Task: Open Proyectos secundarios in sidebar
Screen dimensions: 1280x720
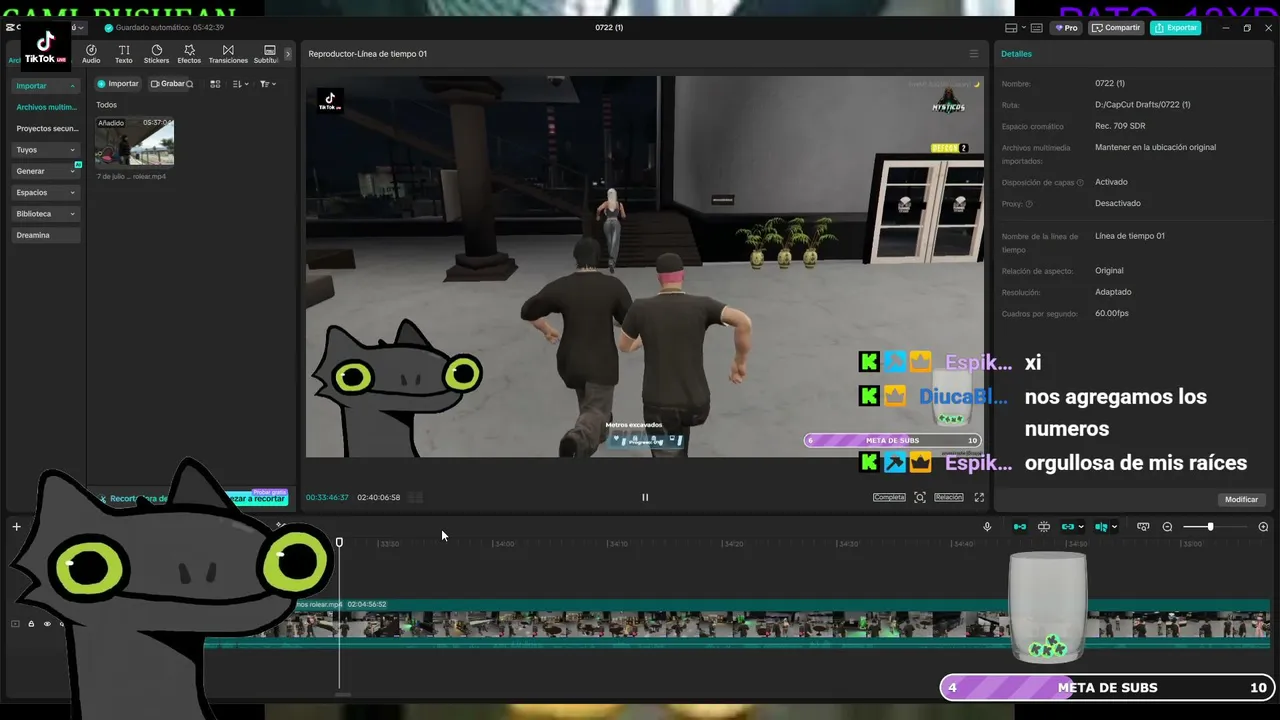Action: pos(46,128)
